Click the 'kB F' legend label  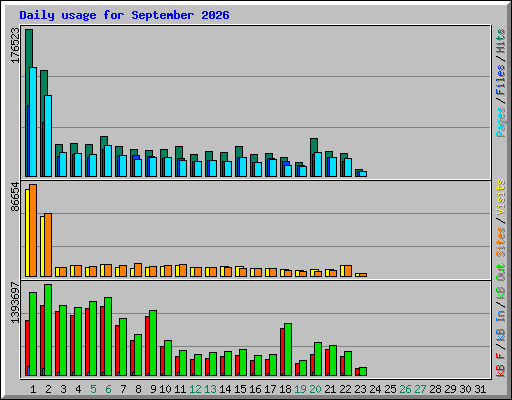point(501,364)
